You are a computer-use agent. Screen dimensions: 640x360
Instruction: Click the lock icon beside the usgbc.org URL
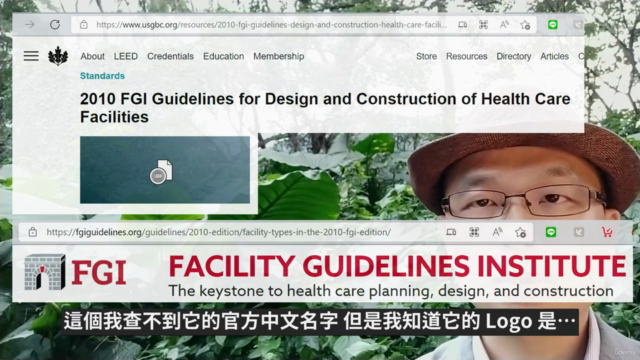click(84, 24)
